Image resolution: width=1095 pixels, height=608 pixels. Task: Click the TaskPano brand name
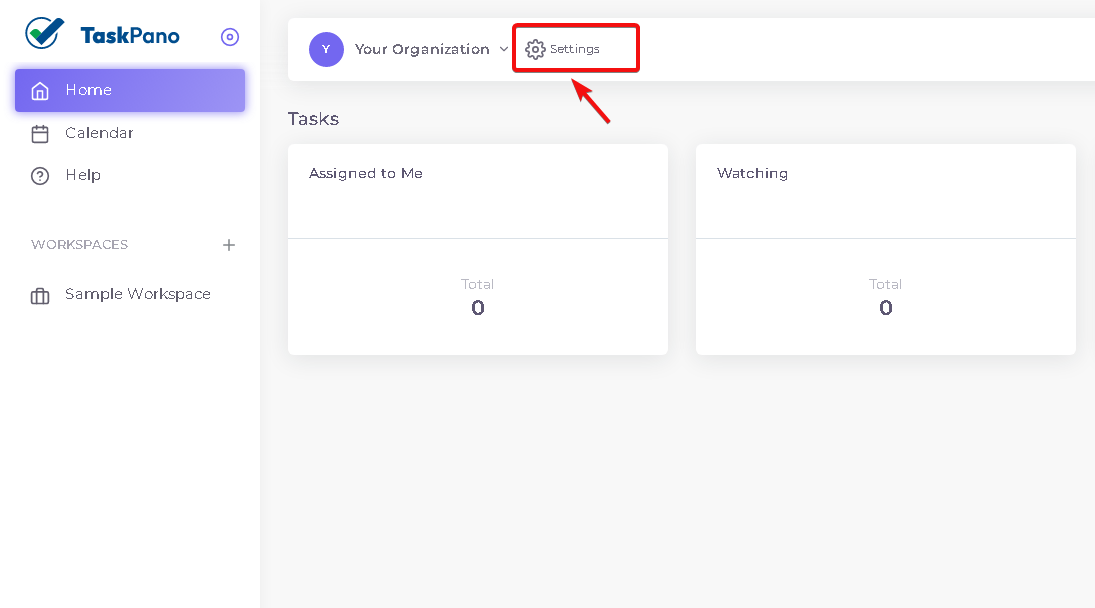130,36
